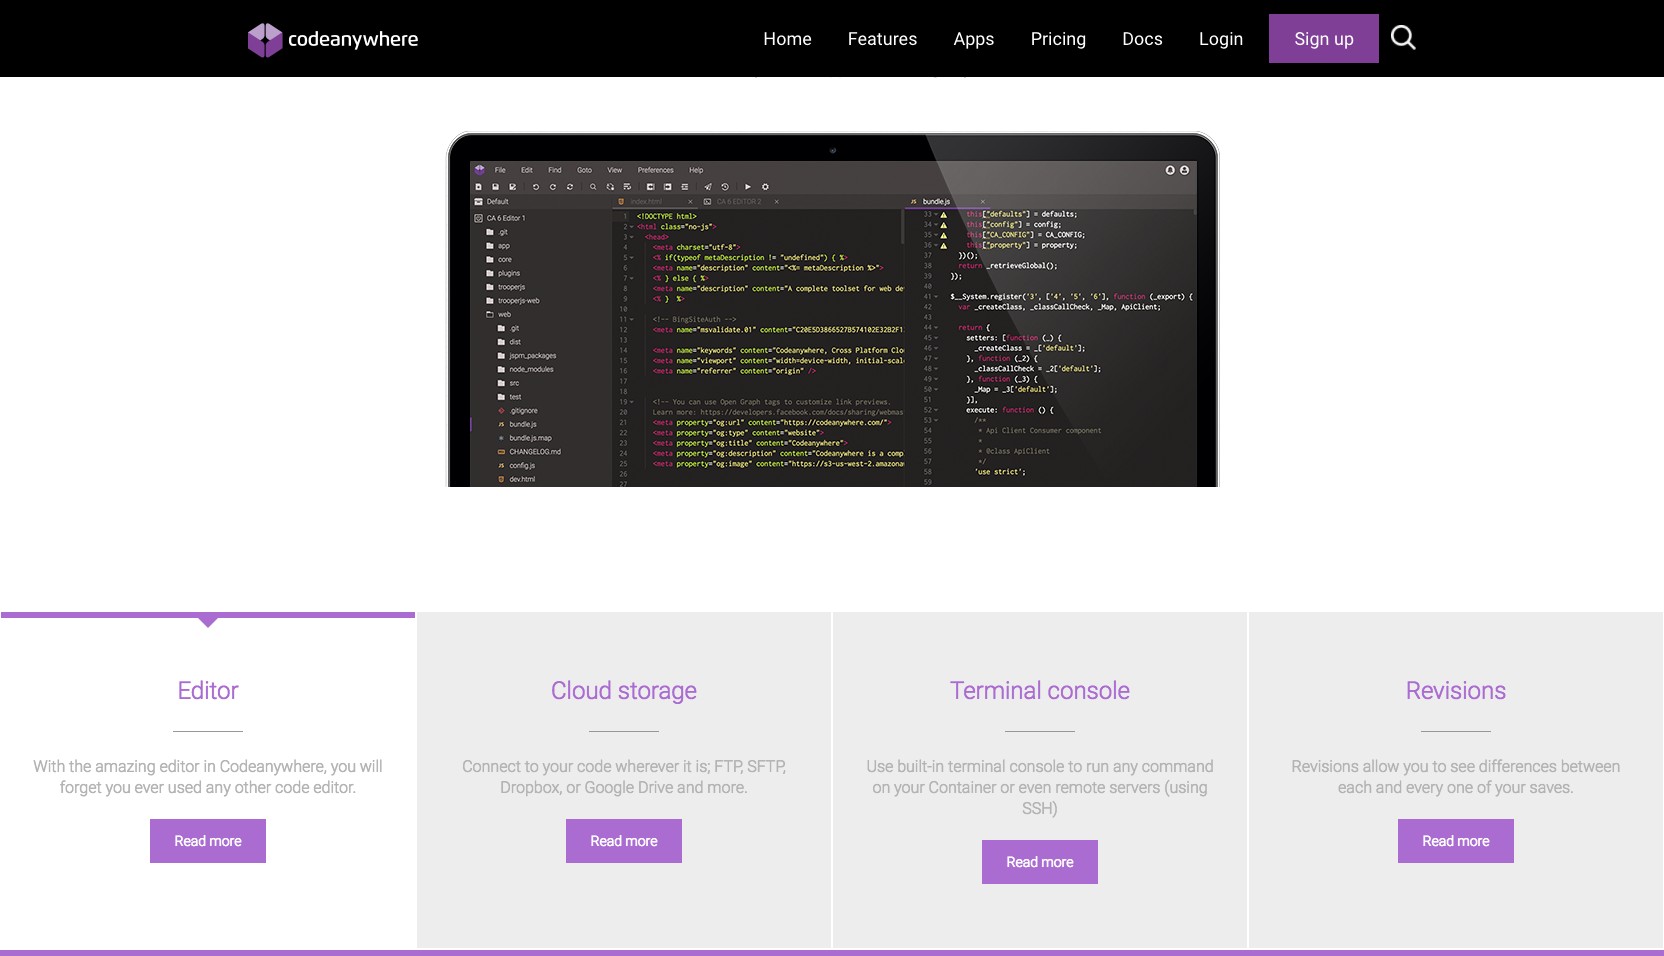Select the Revisions feature heading
1664x956 pixels.
click(x=1456, y=691)
